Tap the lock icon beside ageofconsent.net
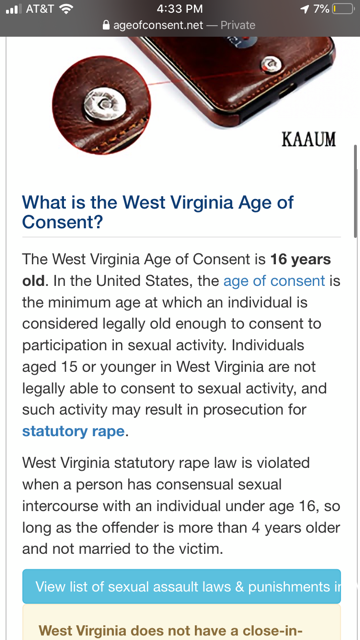The height and width of the screenshot is (640, 360). [x=107, y=25]
